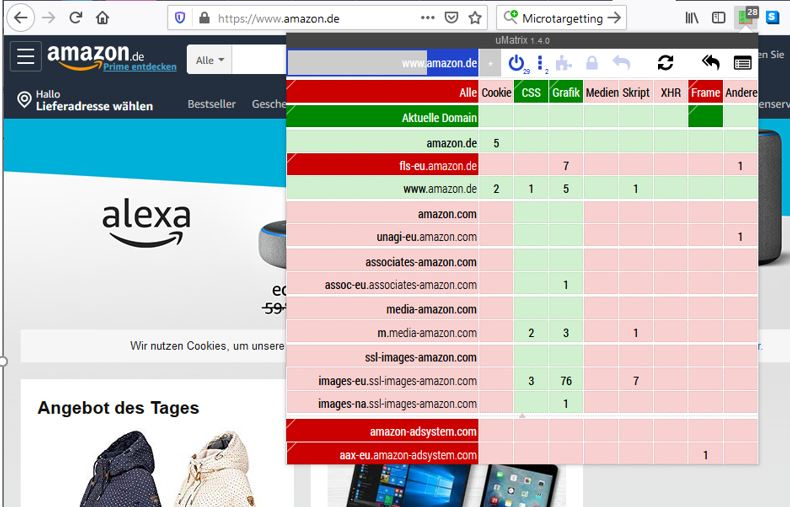Viewport: 790px width, 507px height.
Task: Revert all temporary changes with black arrows
Action: click(710, 63)
